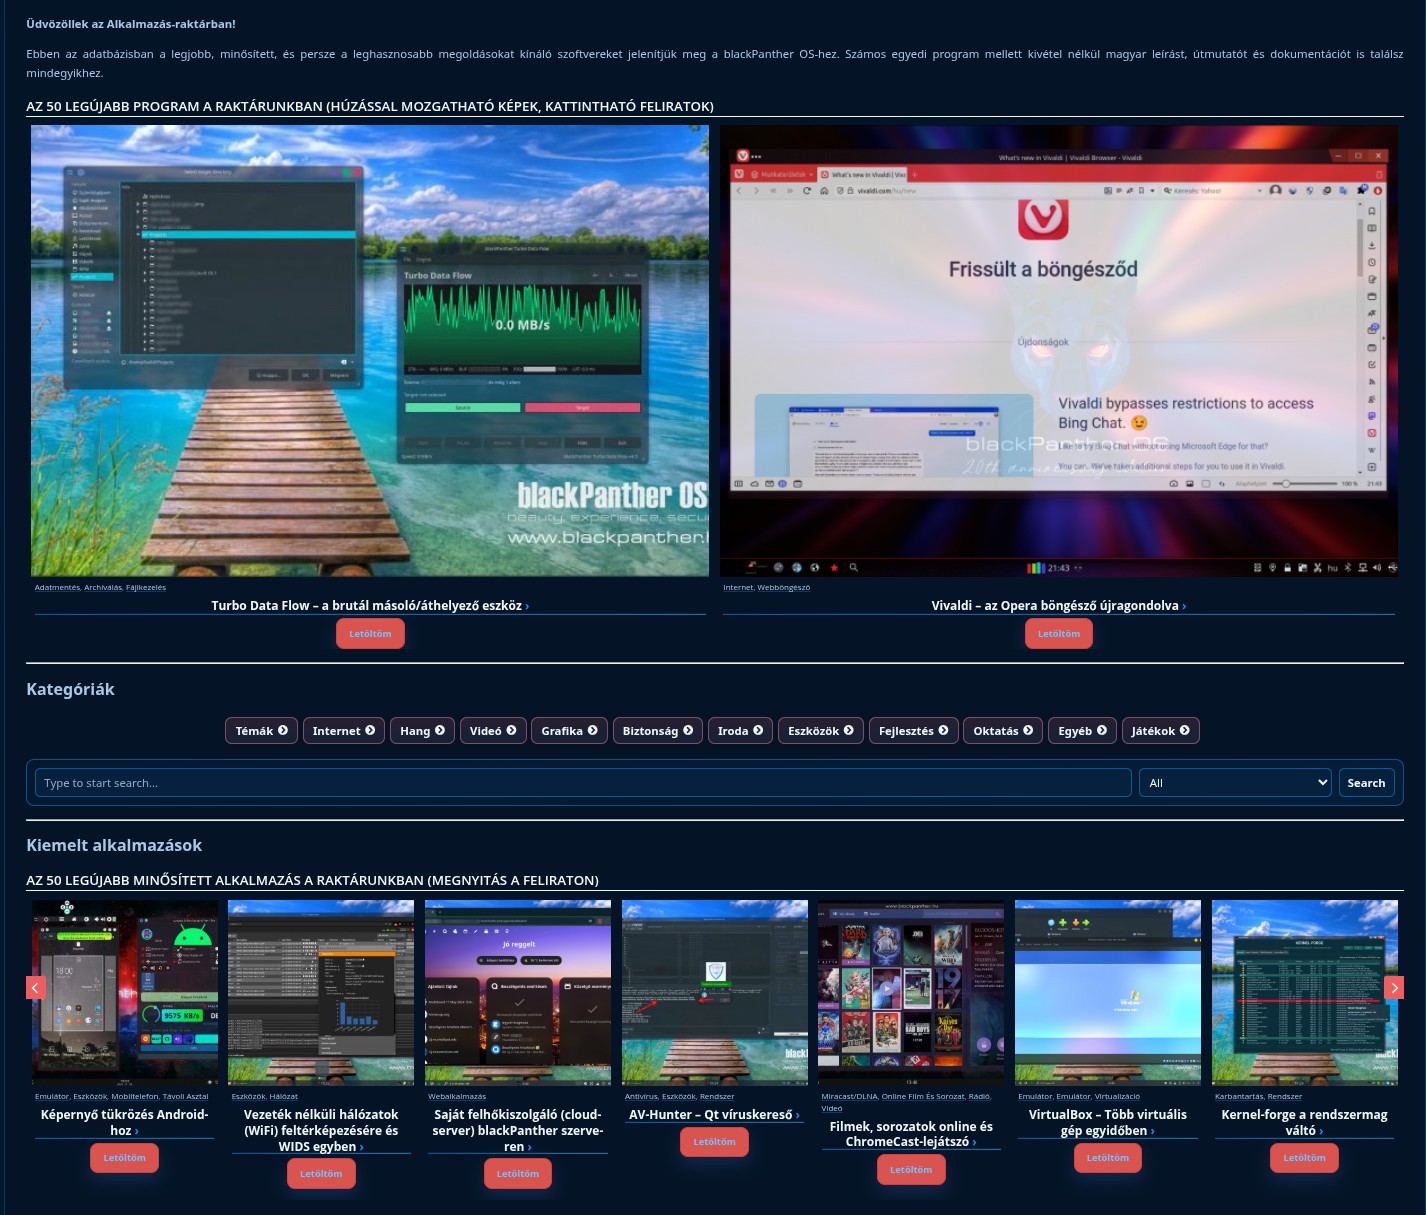Screen dimensions: 1426x1215
Task: Click Letöltöm under Filmek, sorozatok online
Action: (911, 1170)
